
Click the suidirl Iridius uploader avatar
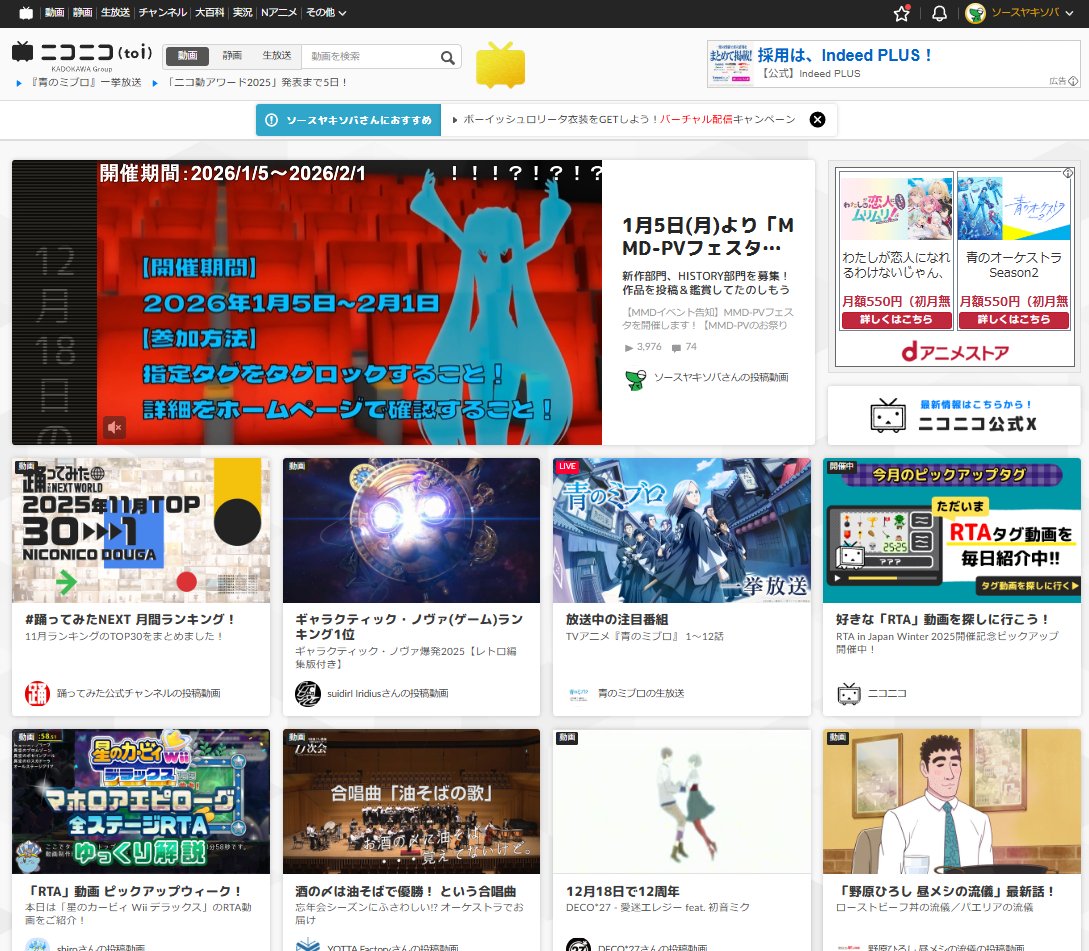pos(308,693)
